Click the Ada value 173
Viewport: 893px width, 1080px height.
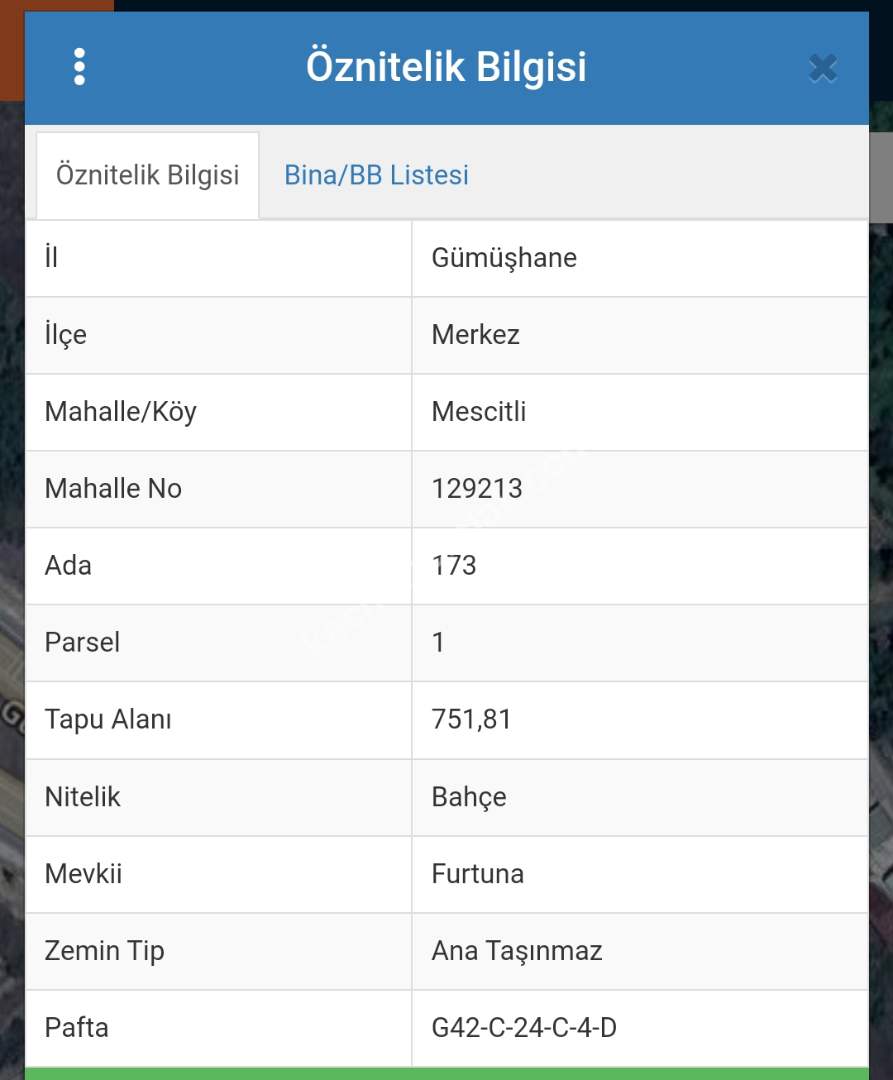point(454,565)
